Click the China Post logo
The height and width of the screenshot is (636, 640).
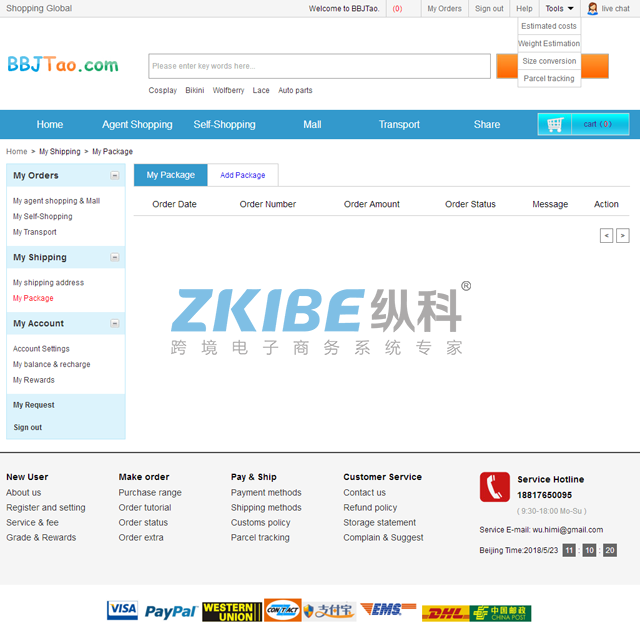point(500,613)
